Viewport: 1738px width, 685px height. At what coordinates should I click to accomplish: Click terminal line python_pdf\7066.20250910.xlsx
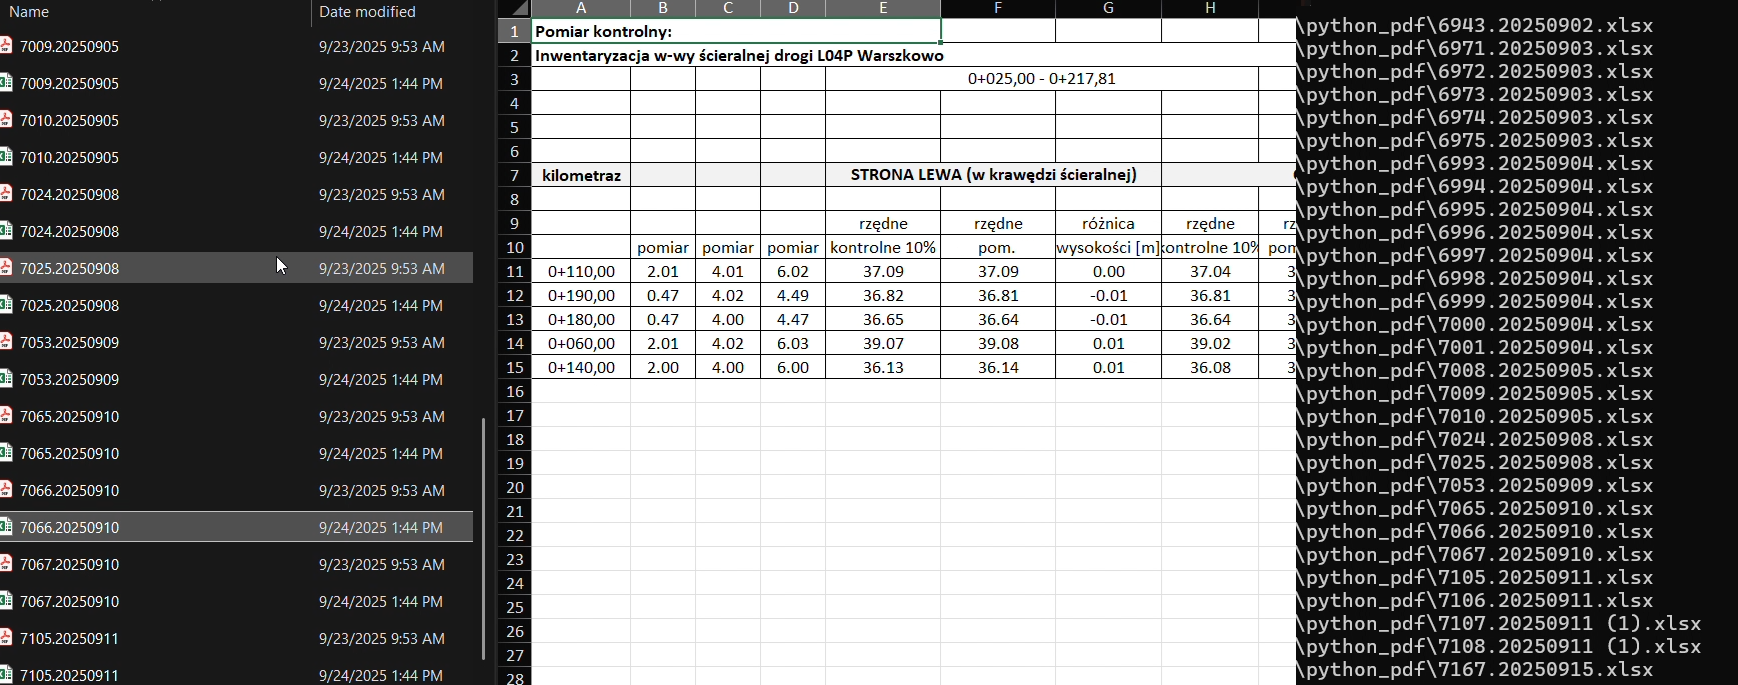(x=1475, y=532)
